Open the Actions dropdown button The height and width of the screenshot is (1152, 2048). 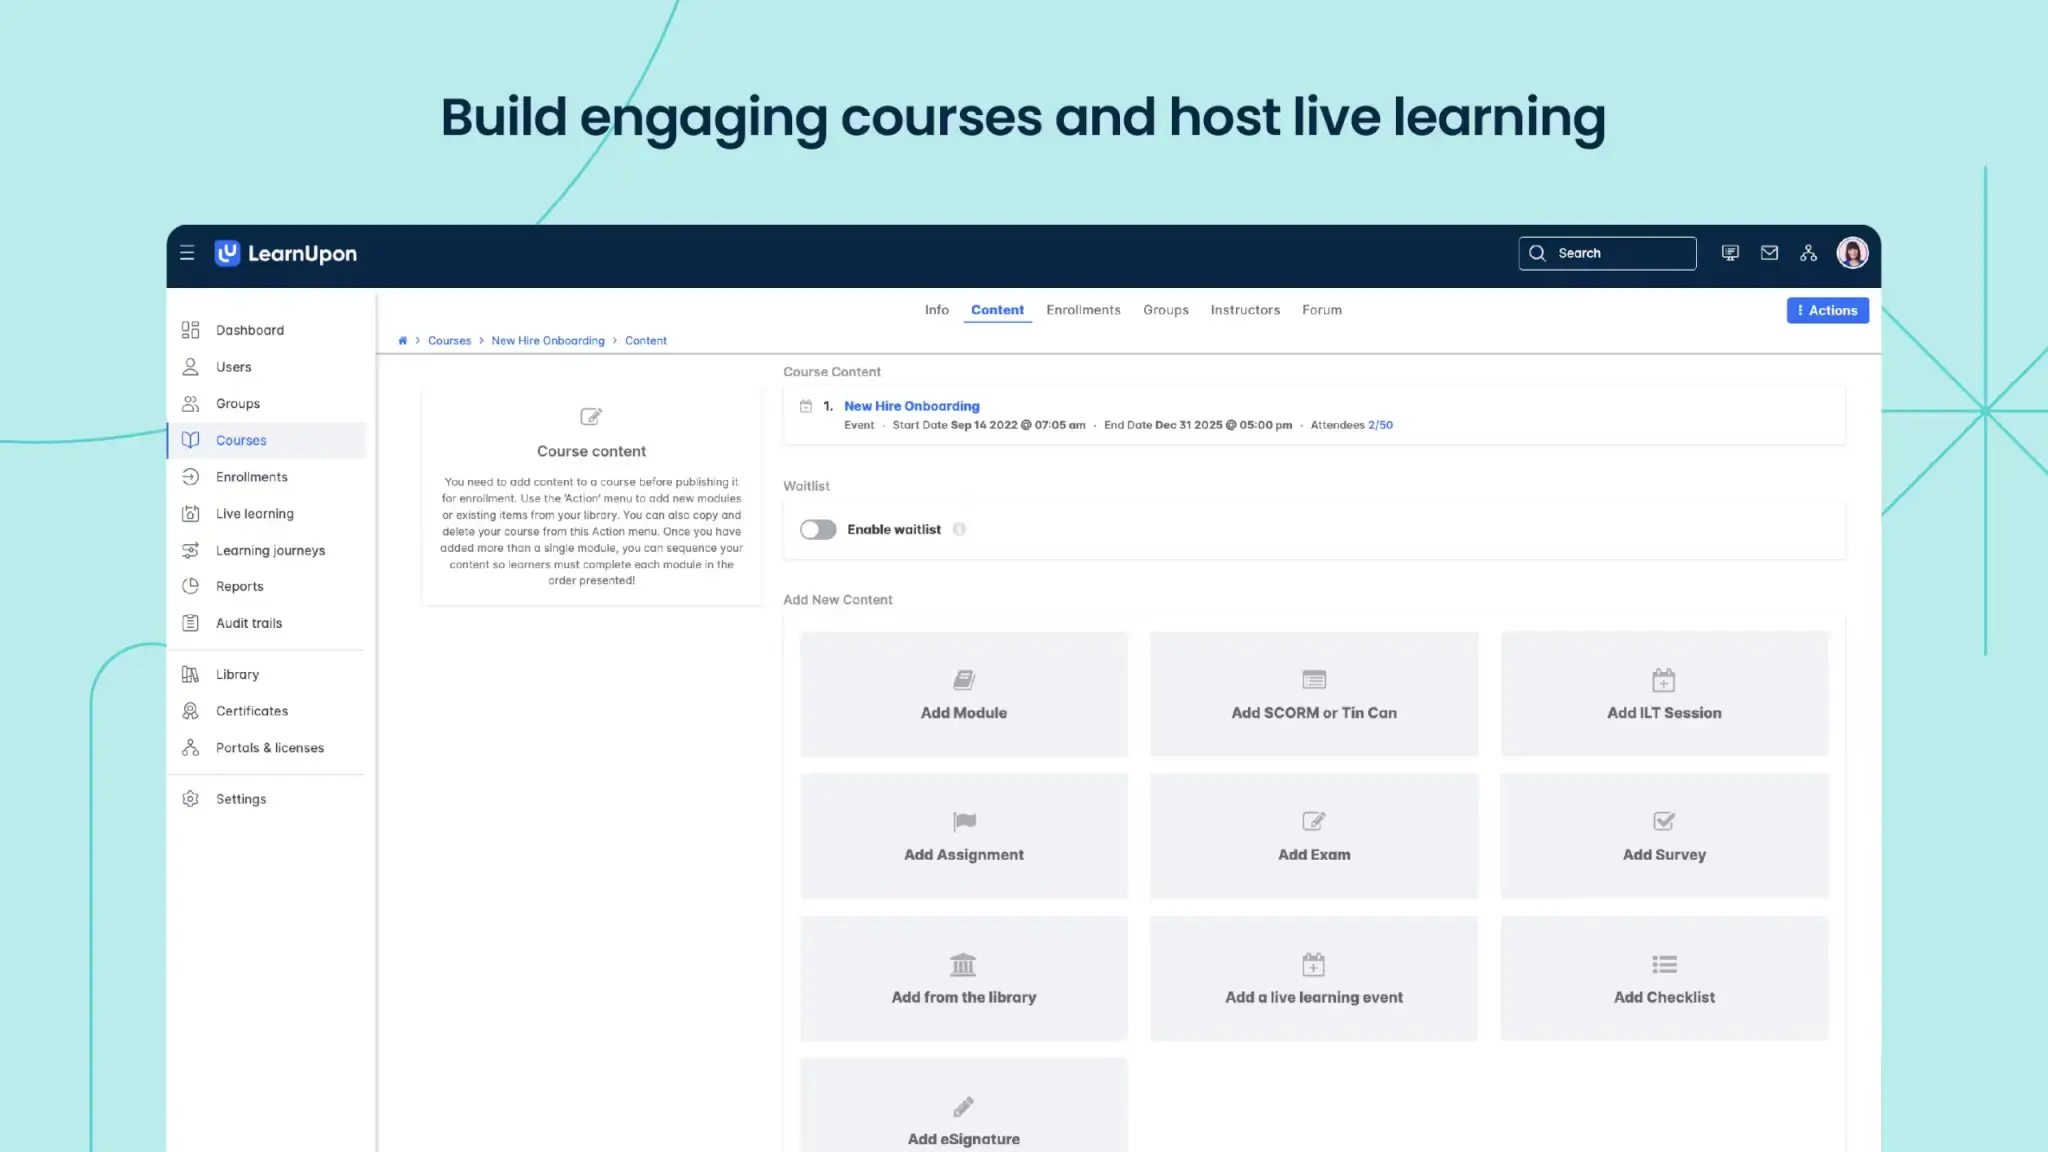pos(1827,310)
